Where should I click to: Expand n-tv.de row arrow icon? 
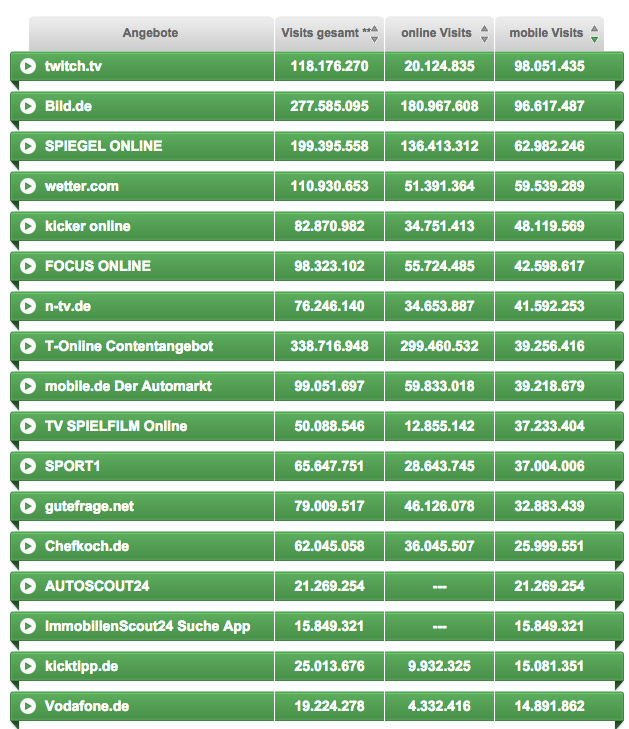(28, 306)
